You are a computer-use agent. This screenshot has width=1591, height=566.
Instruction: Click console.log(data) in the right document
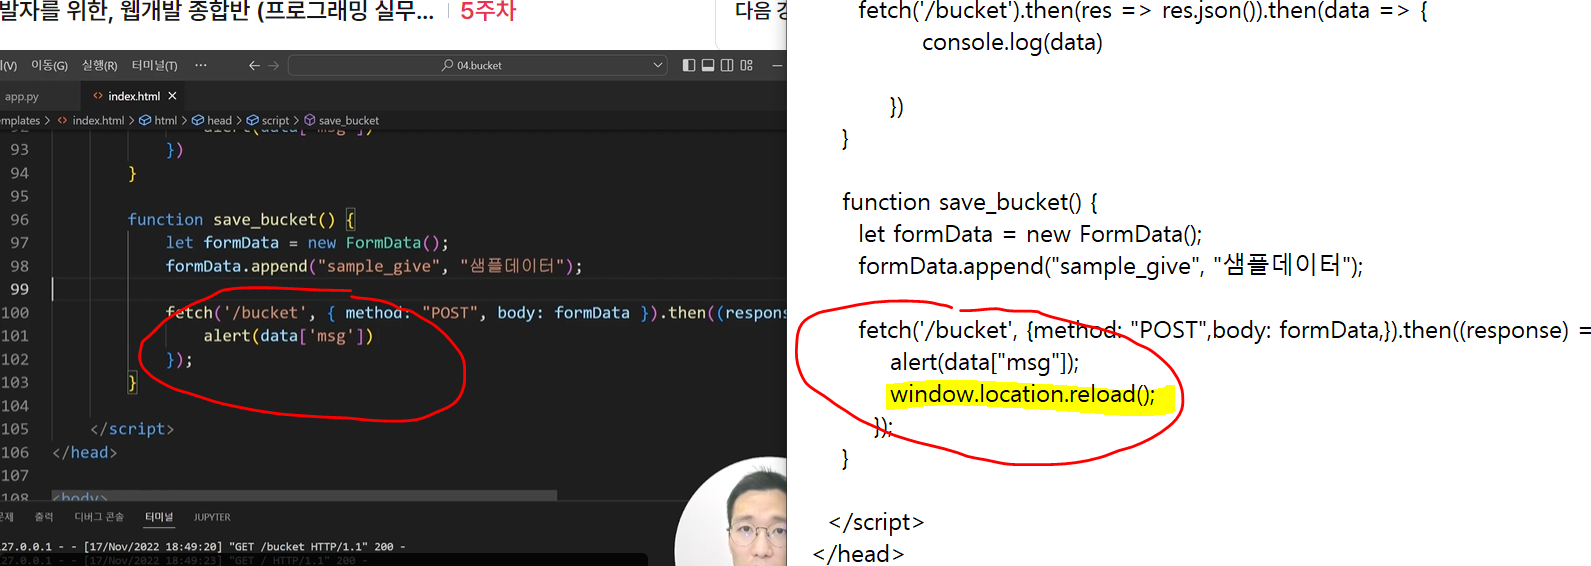(x=1012, y=42)
